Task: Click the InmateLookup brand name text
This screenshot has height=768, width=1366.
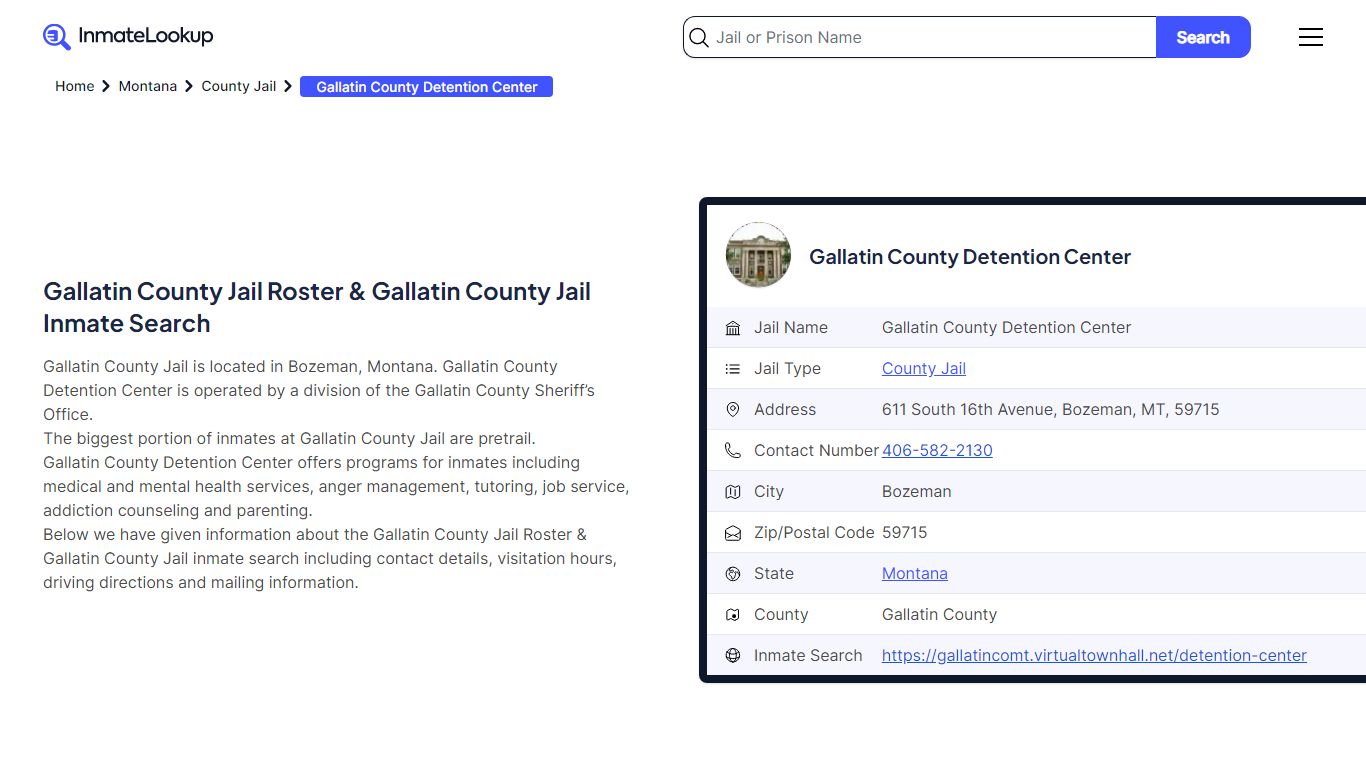Action: pos(146,36)
